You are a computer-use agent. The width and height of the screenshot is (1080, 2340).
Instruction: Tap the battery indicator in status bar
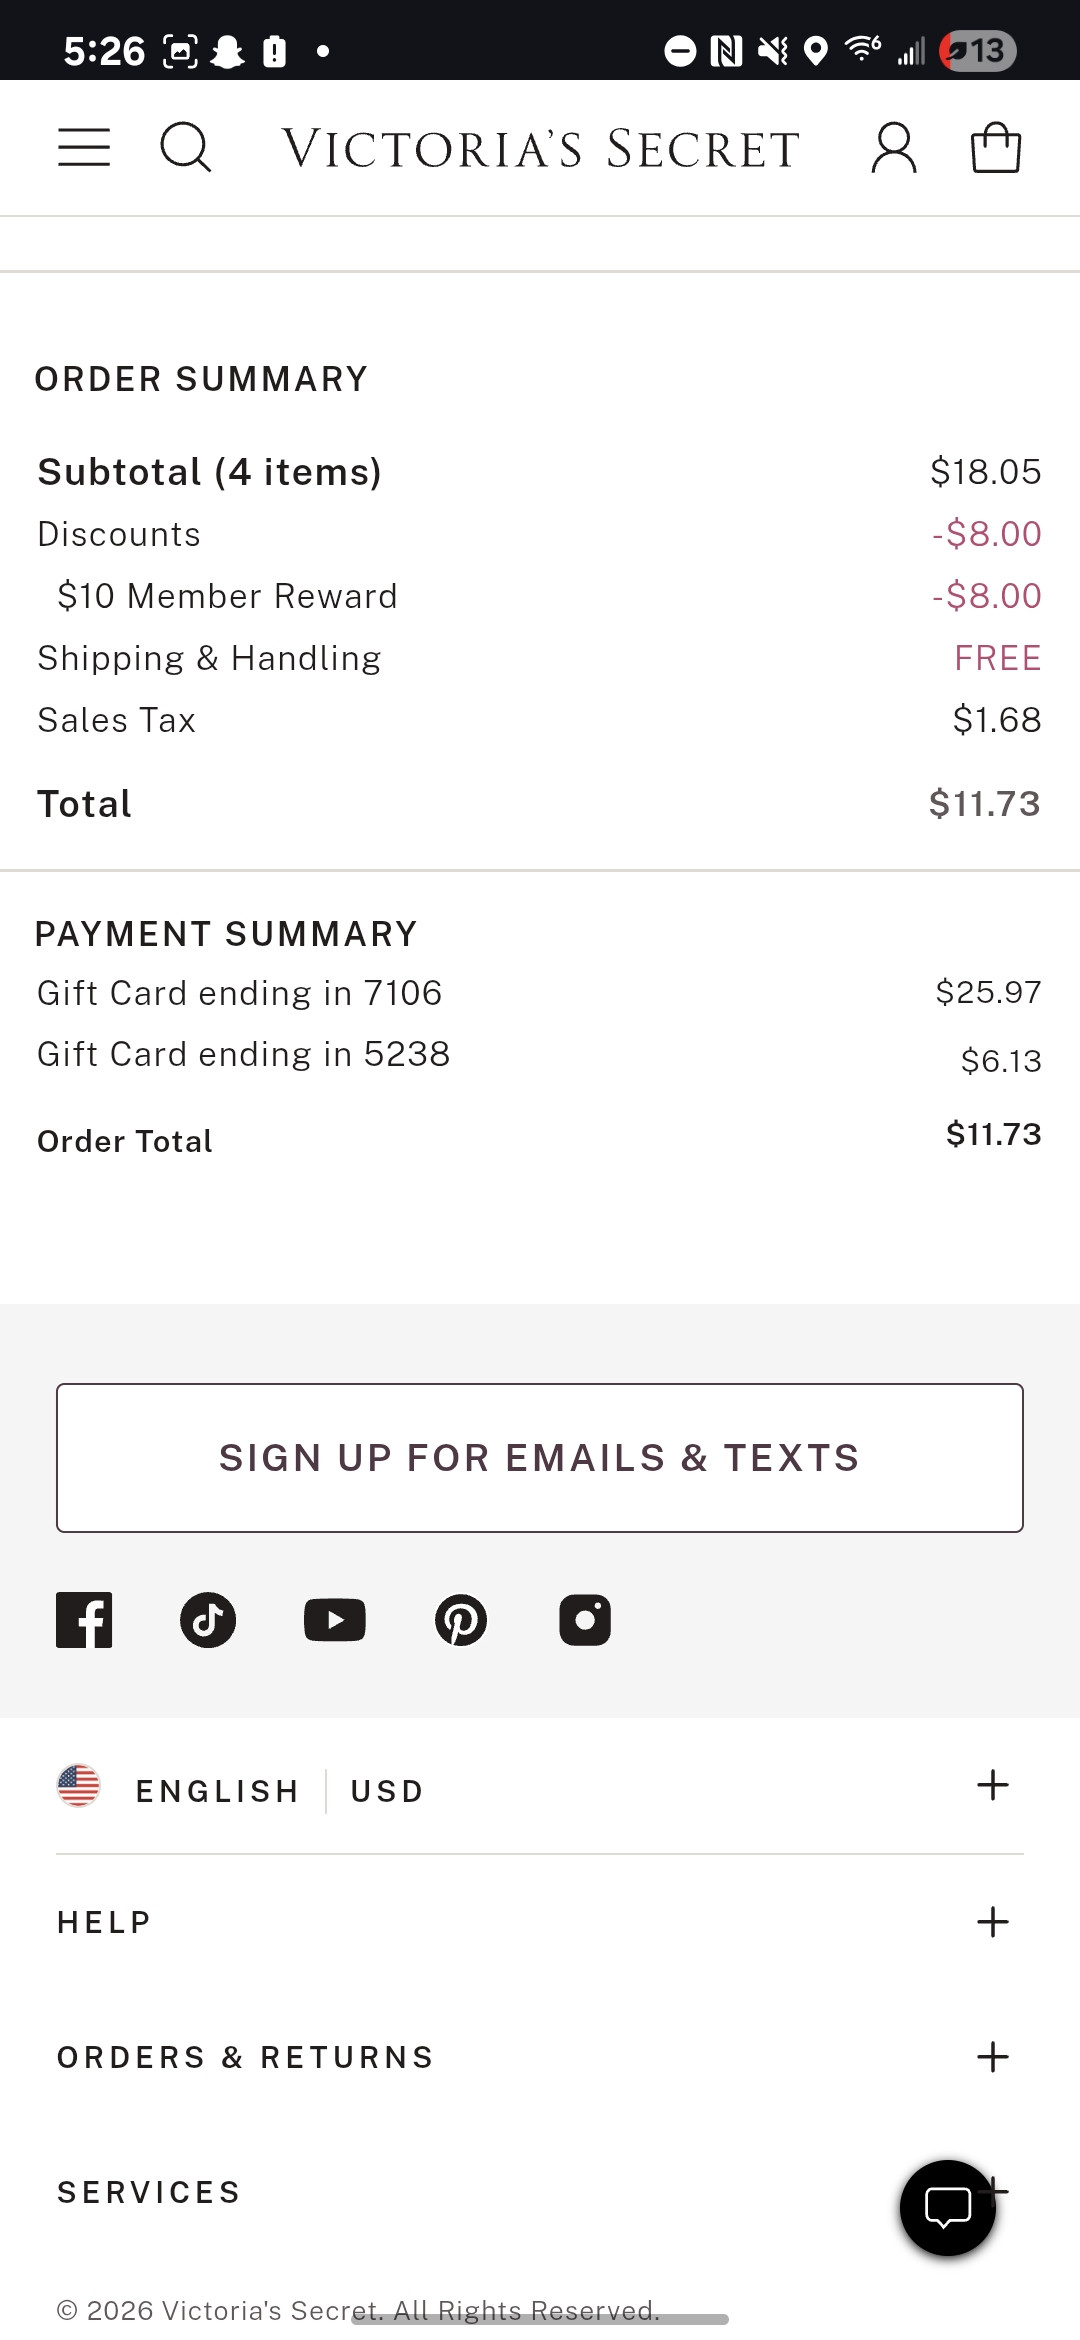978,51
